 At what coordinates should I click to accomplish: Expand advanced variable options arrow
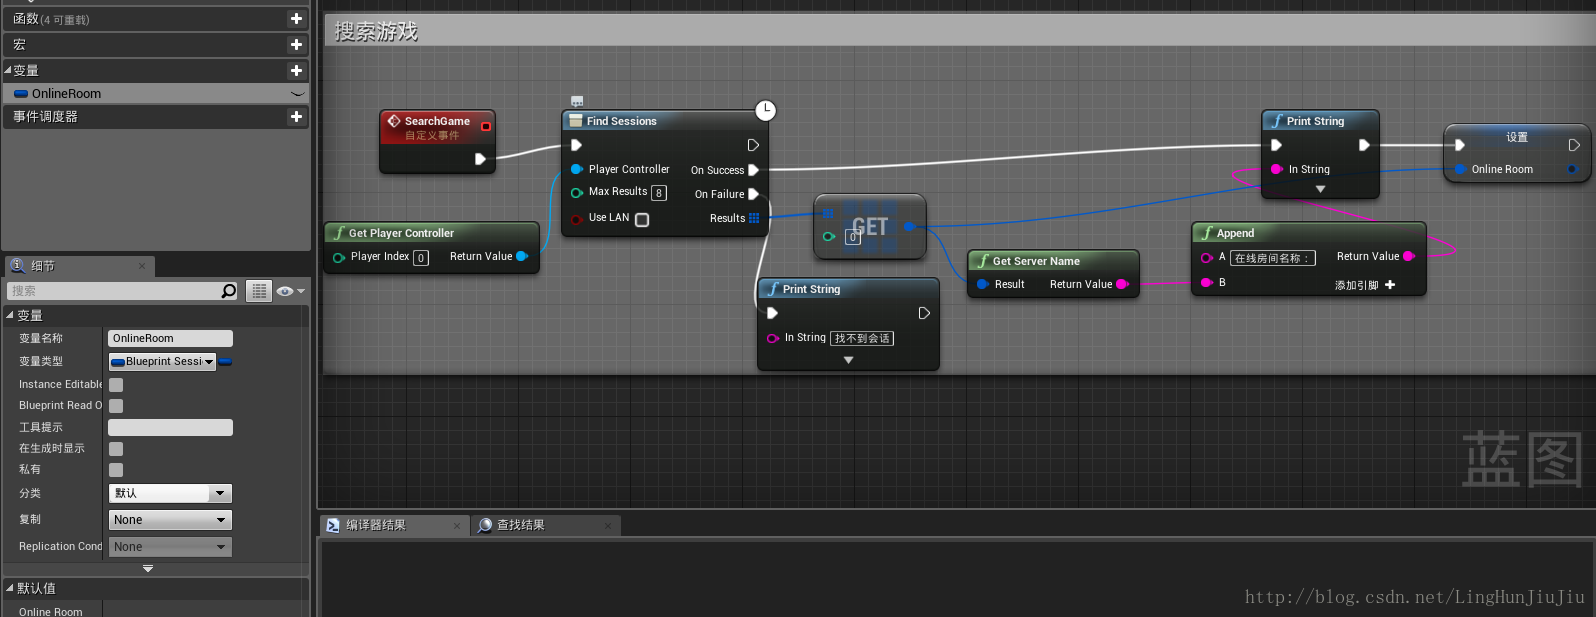pos(148,569)
